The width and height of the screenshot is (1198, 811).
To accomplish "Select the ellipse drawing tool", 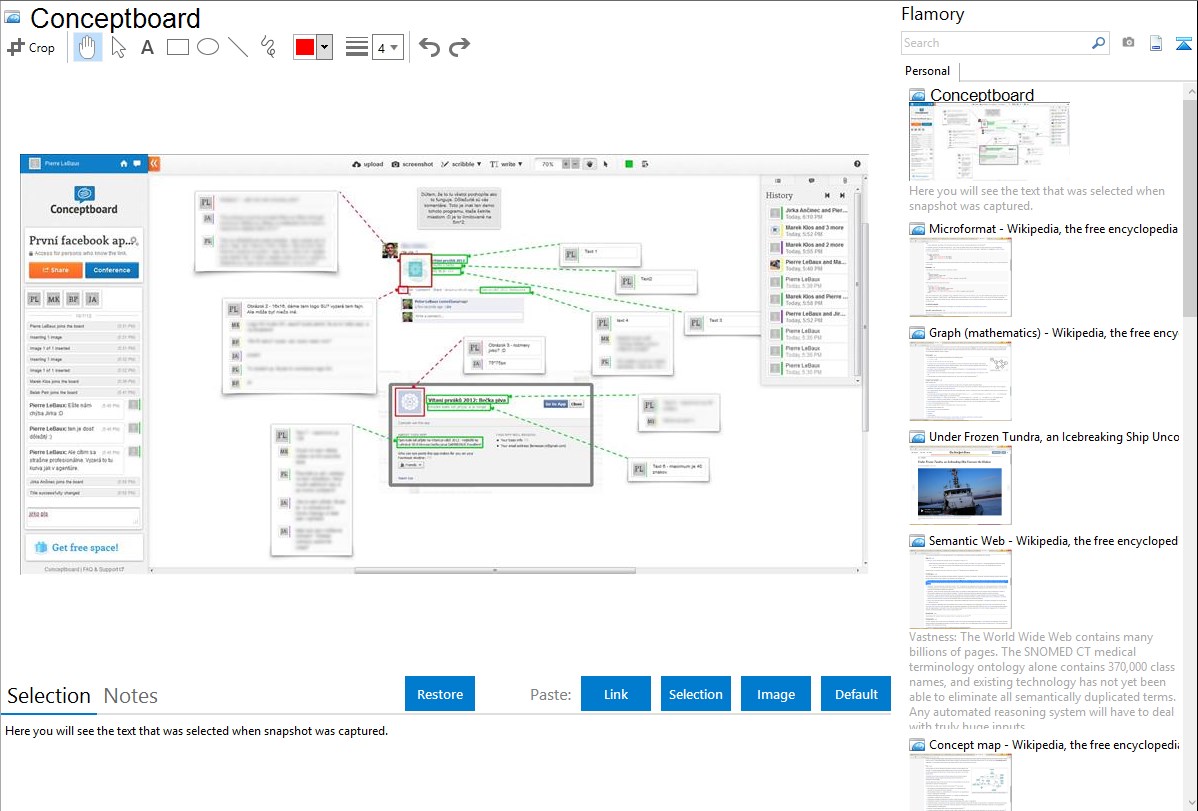I will tap(208, 47).
